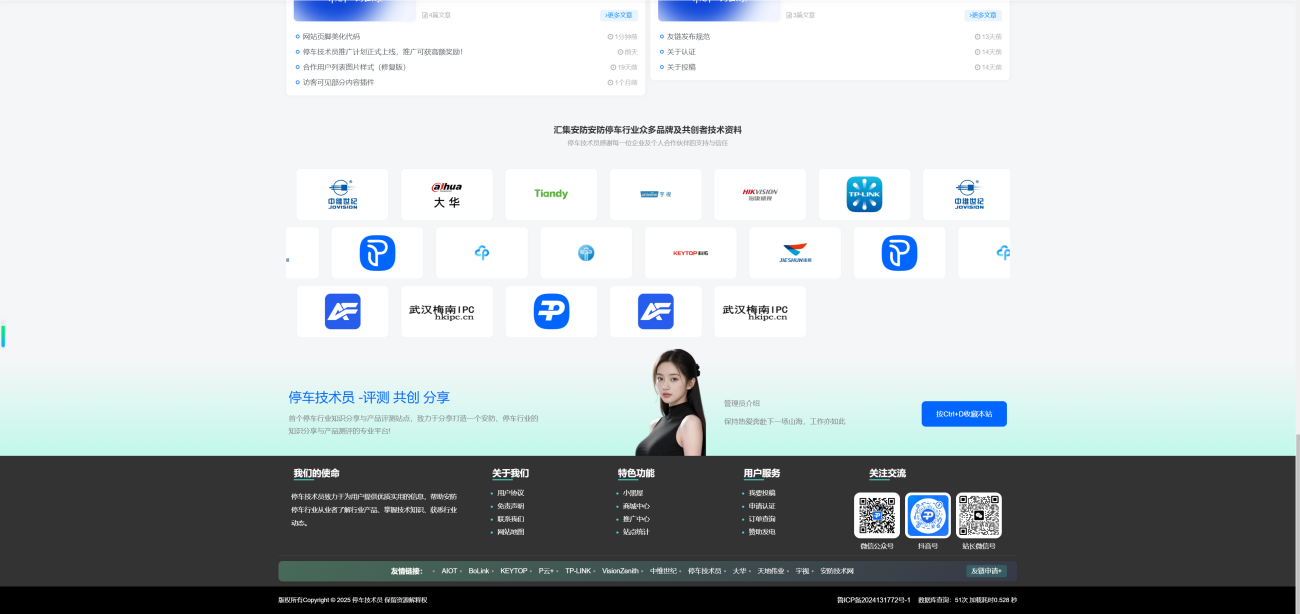This screenshot has width=1300, height=614.
Task: Click the webmaster WeChat QR code
Action: point(979,515)
